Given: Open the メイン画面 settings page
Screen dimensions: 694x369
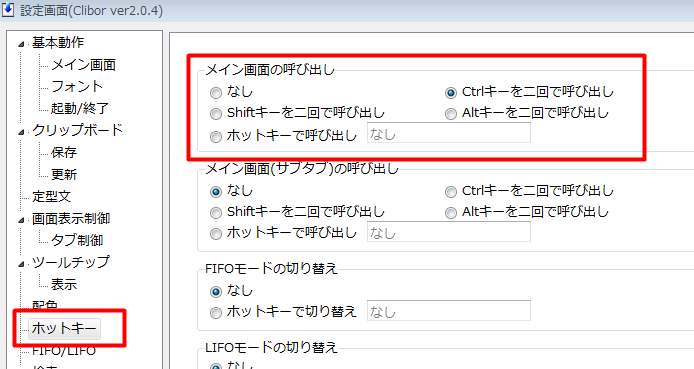Looking at the screenshot, I should pyautogui.click(x=83, y=65).
